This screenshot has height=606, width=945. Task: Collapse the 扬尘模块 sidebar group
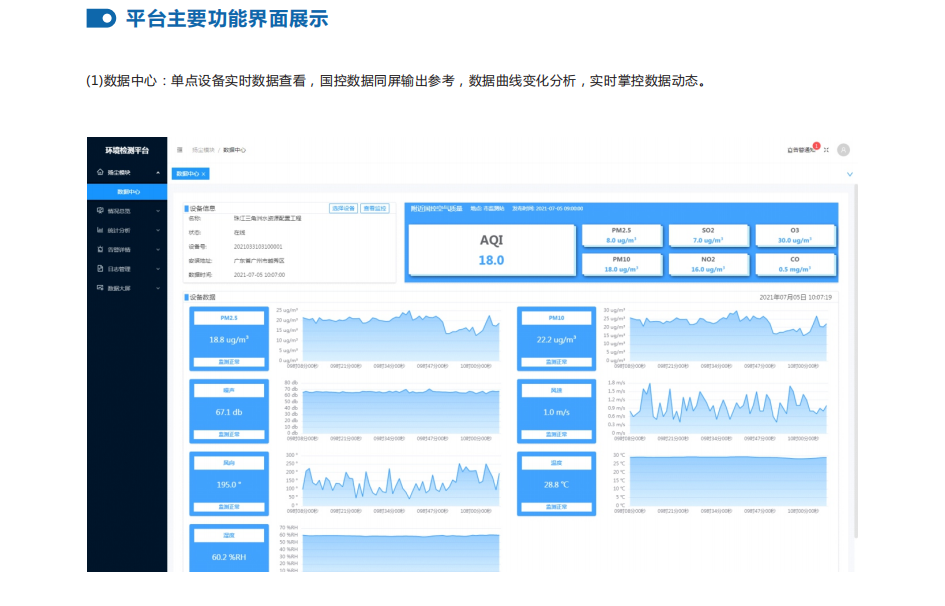point(158,173)
